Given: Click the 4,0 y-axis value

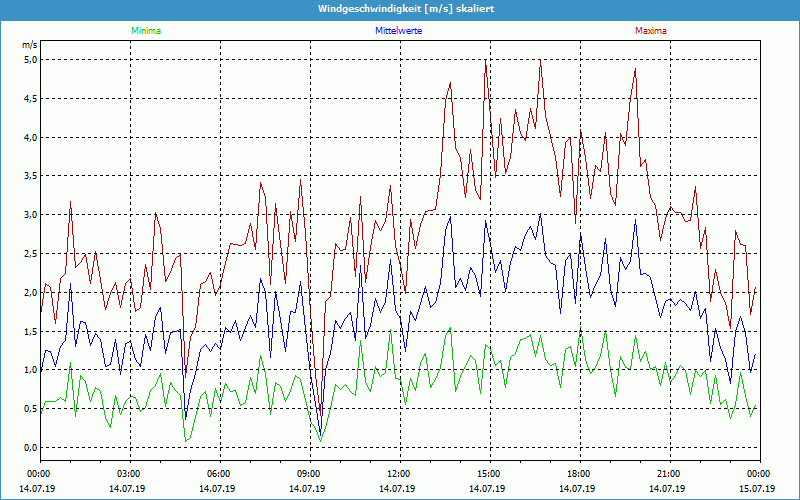Looking at the screenshot, I should 31,137.
